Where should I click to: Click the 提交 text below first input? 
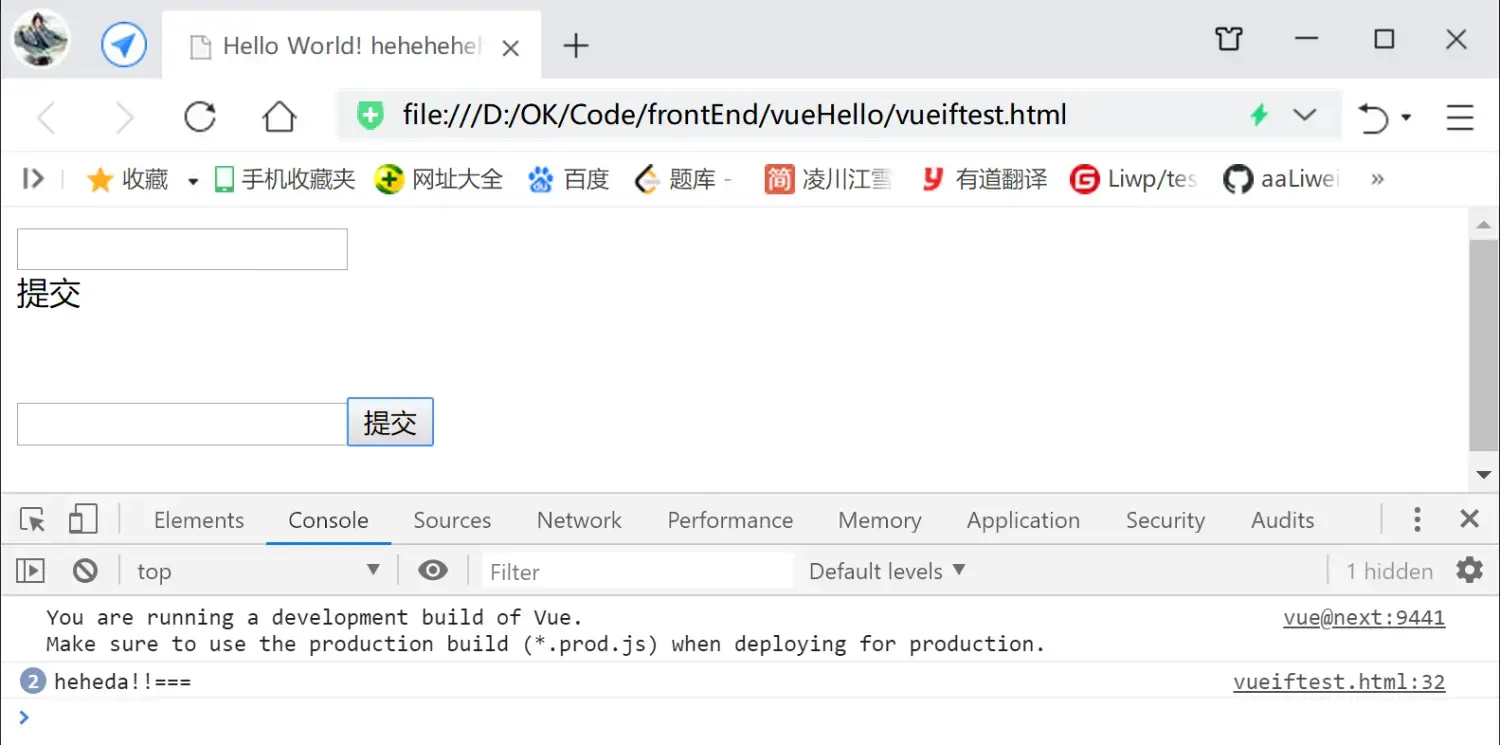pyautogui.click(x=49, y=294)
